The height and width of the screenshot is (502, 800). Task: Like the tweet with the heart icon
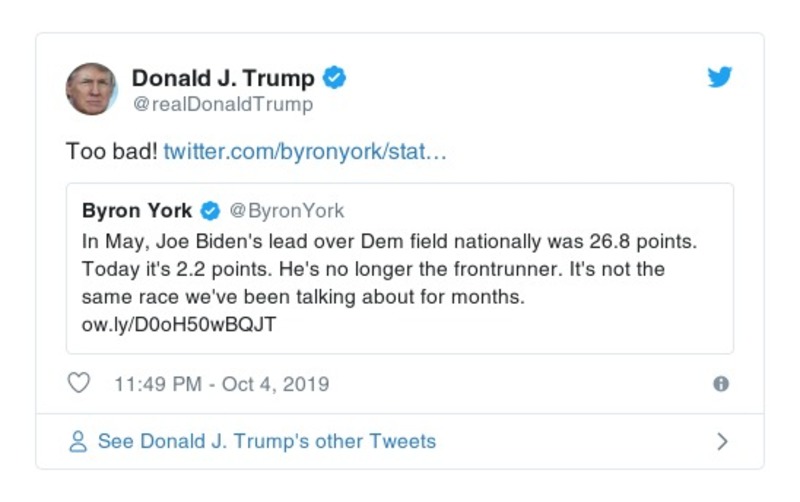pyautogui.click(x=78, y=384)
